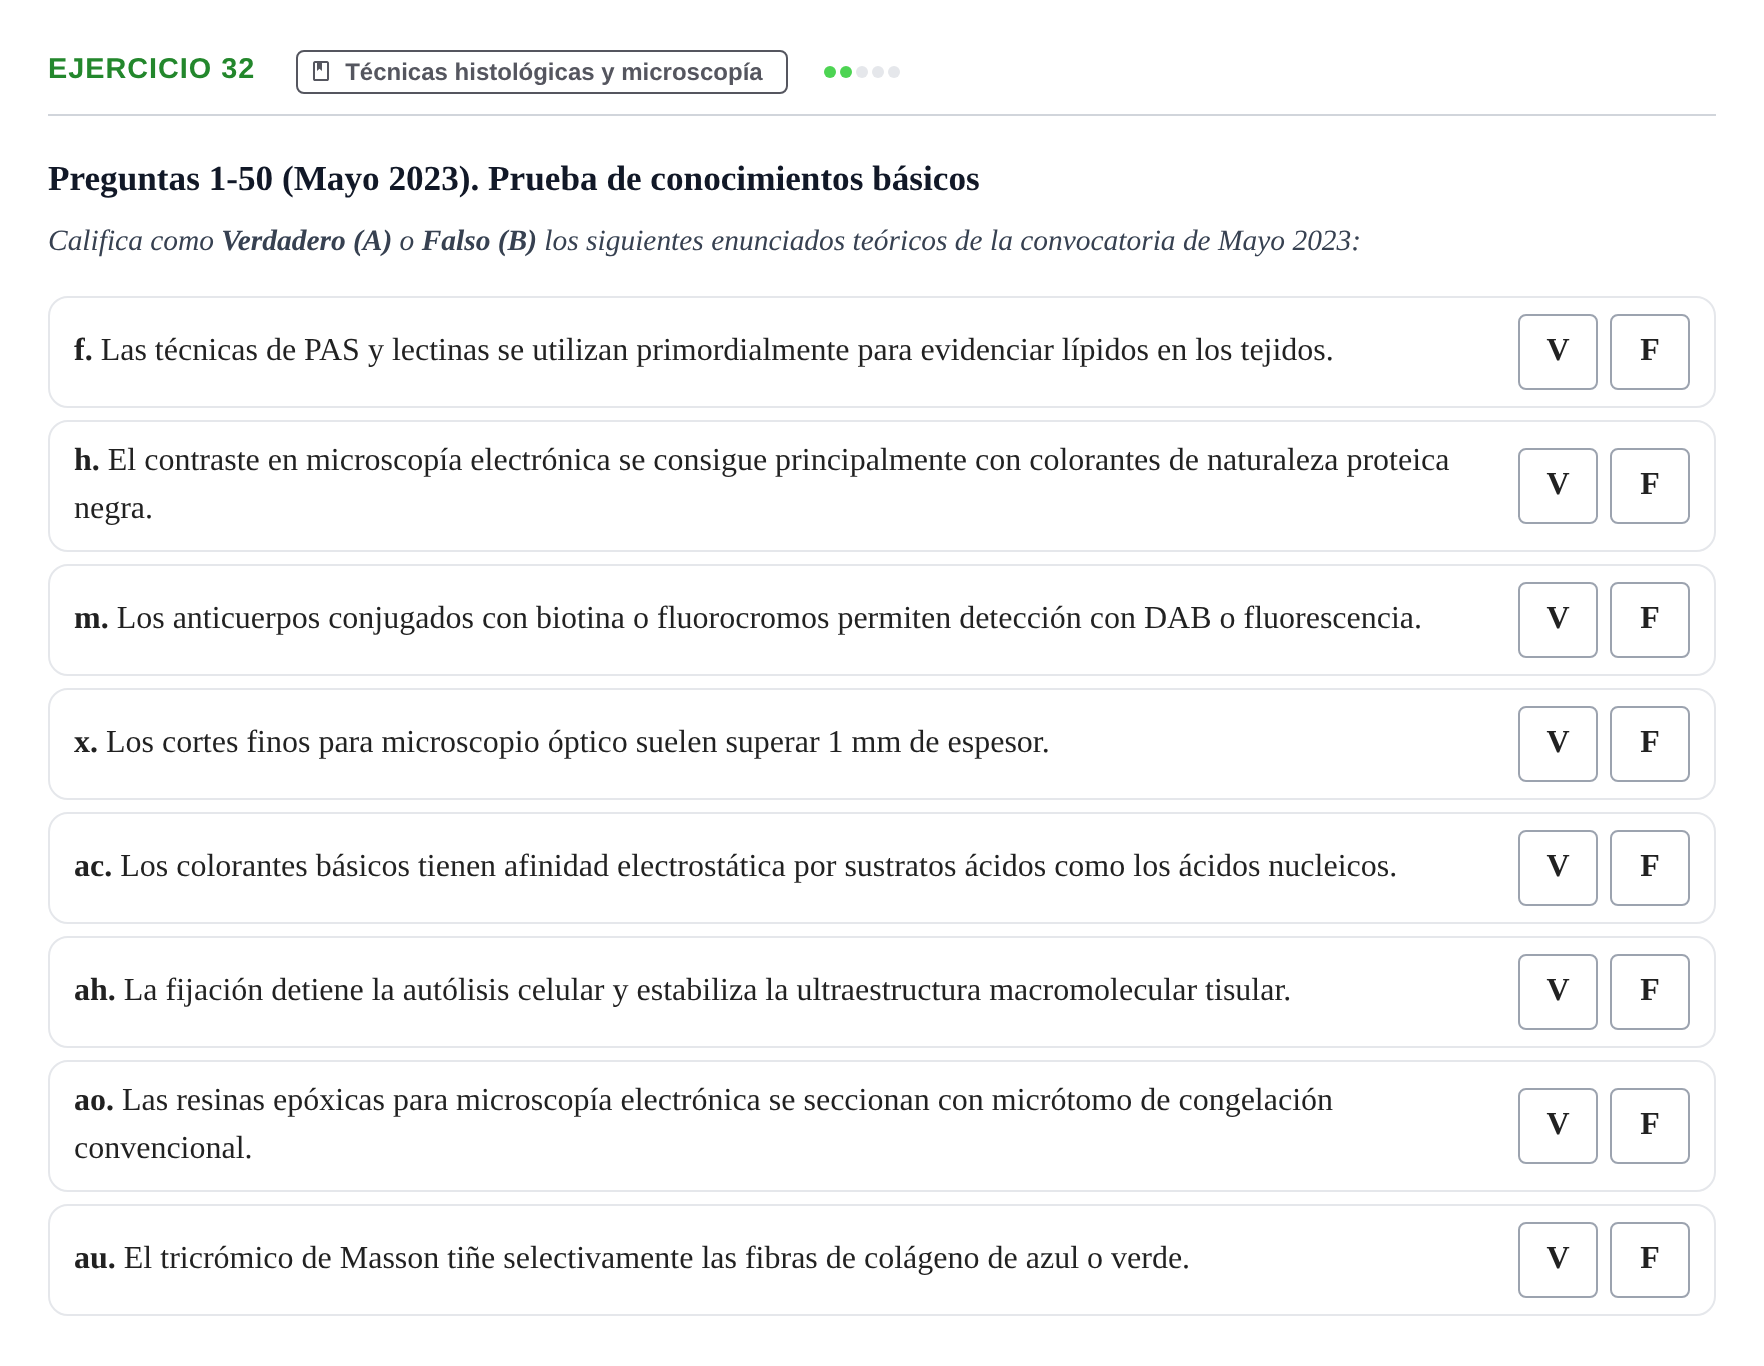This screenshot has height=1366, width=1764.
Task: Pick V for statement ac on colorantes básicos
Action: (1557, 868)
